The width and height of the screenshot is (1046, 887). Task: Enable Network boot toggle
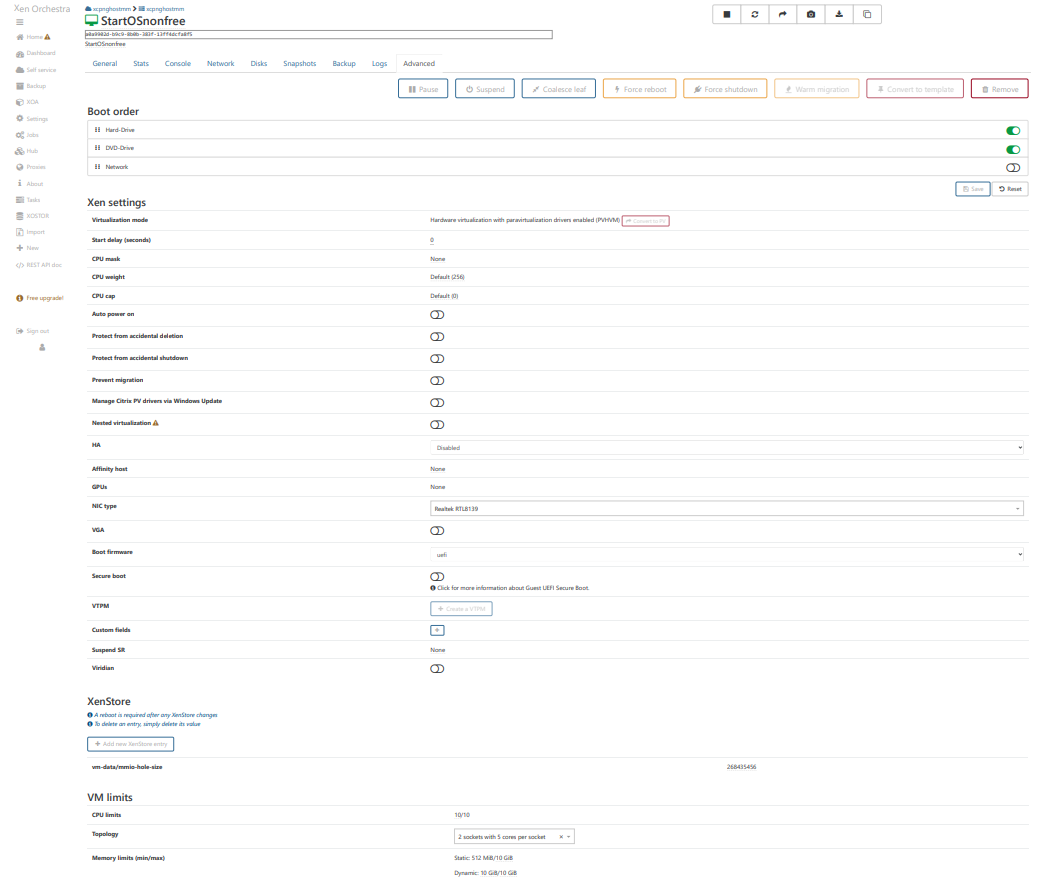click(x=1013, y=167)
